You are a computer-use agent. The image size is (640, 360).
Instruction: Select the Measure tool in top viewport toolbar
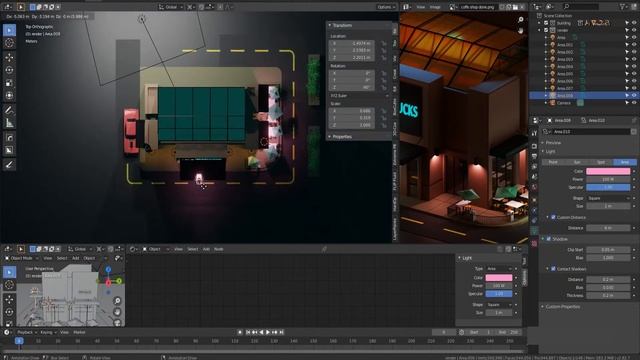(x=9, y=123)
